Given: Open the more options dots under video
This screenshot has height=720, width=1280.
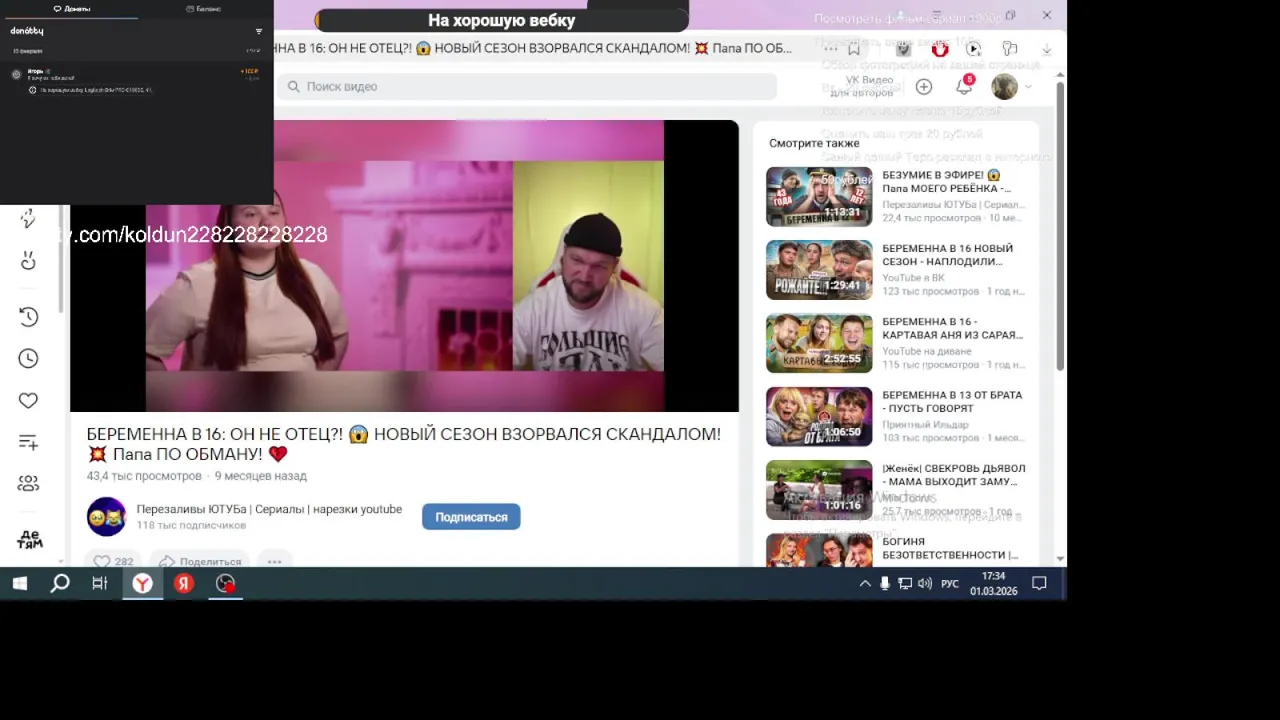Looking at the screenshot, I should (x=274, y=561).
